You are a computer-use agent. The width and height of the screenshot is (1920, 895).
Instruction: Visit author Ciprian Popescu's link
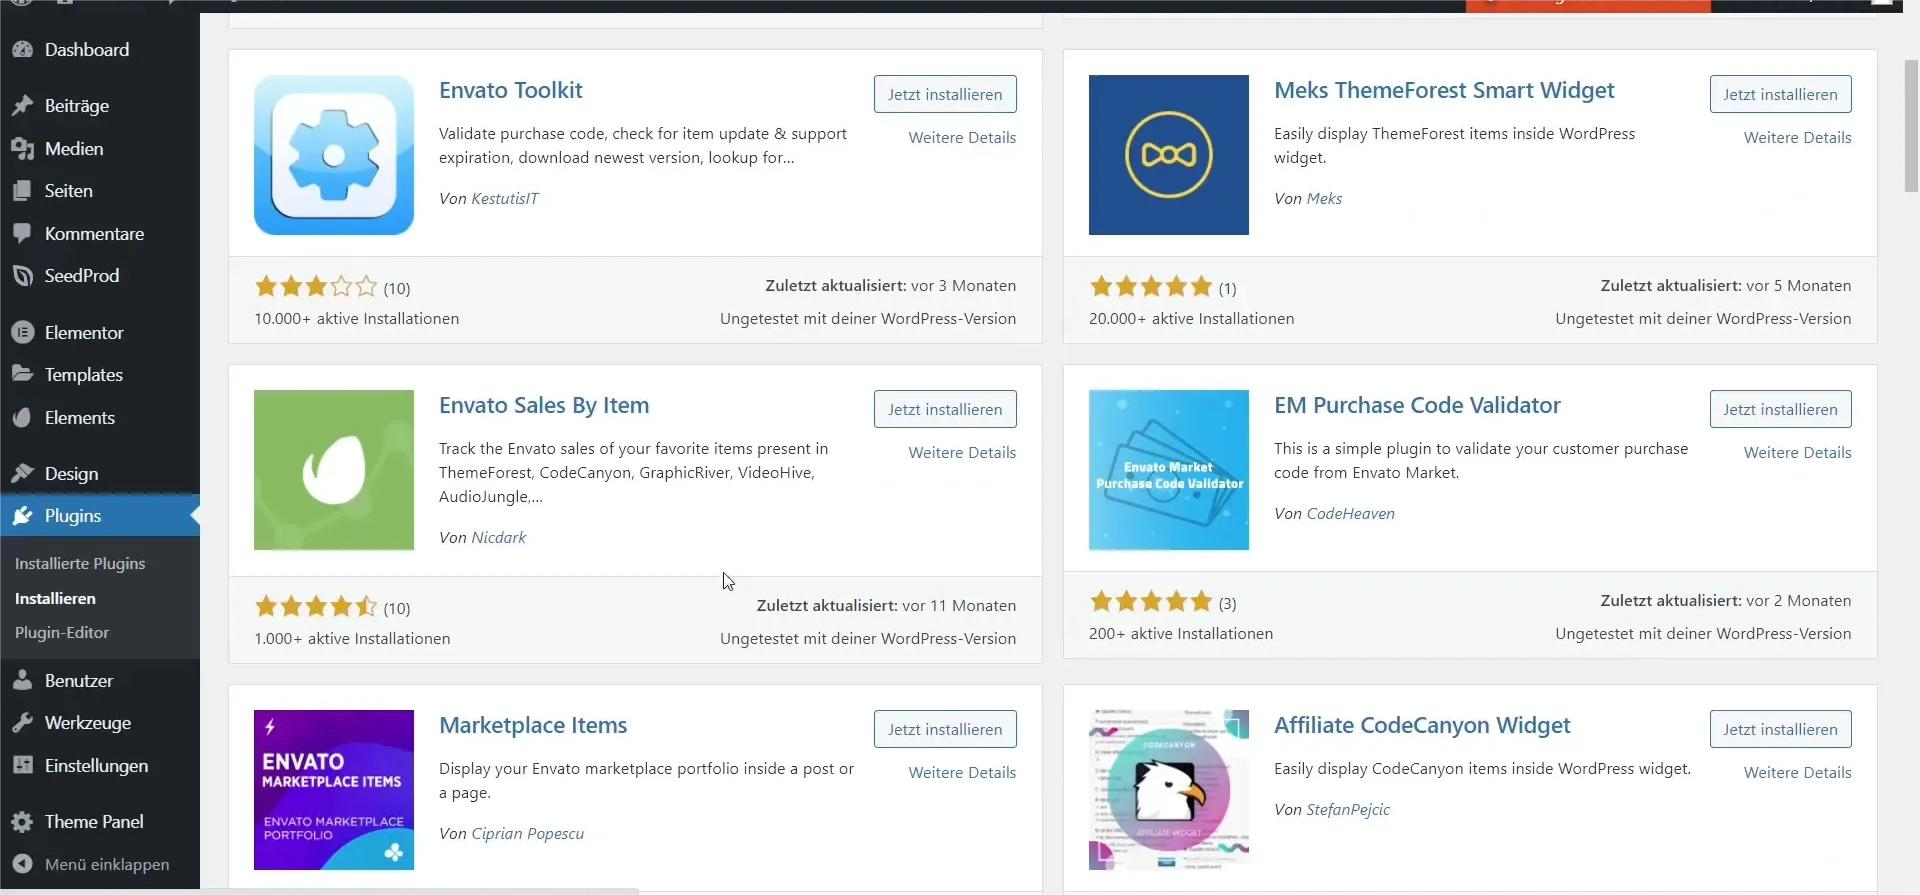tap(527, 834)
